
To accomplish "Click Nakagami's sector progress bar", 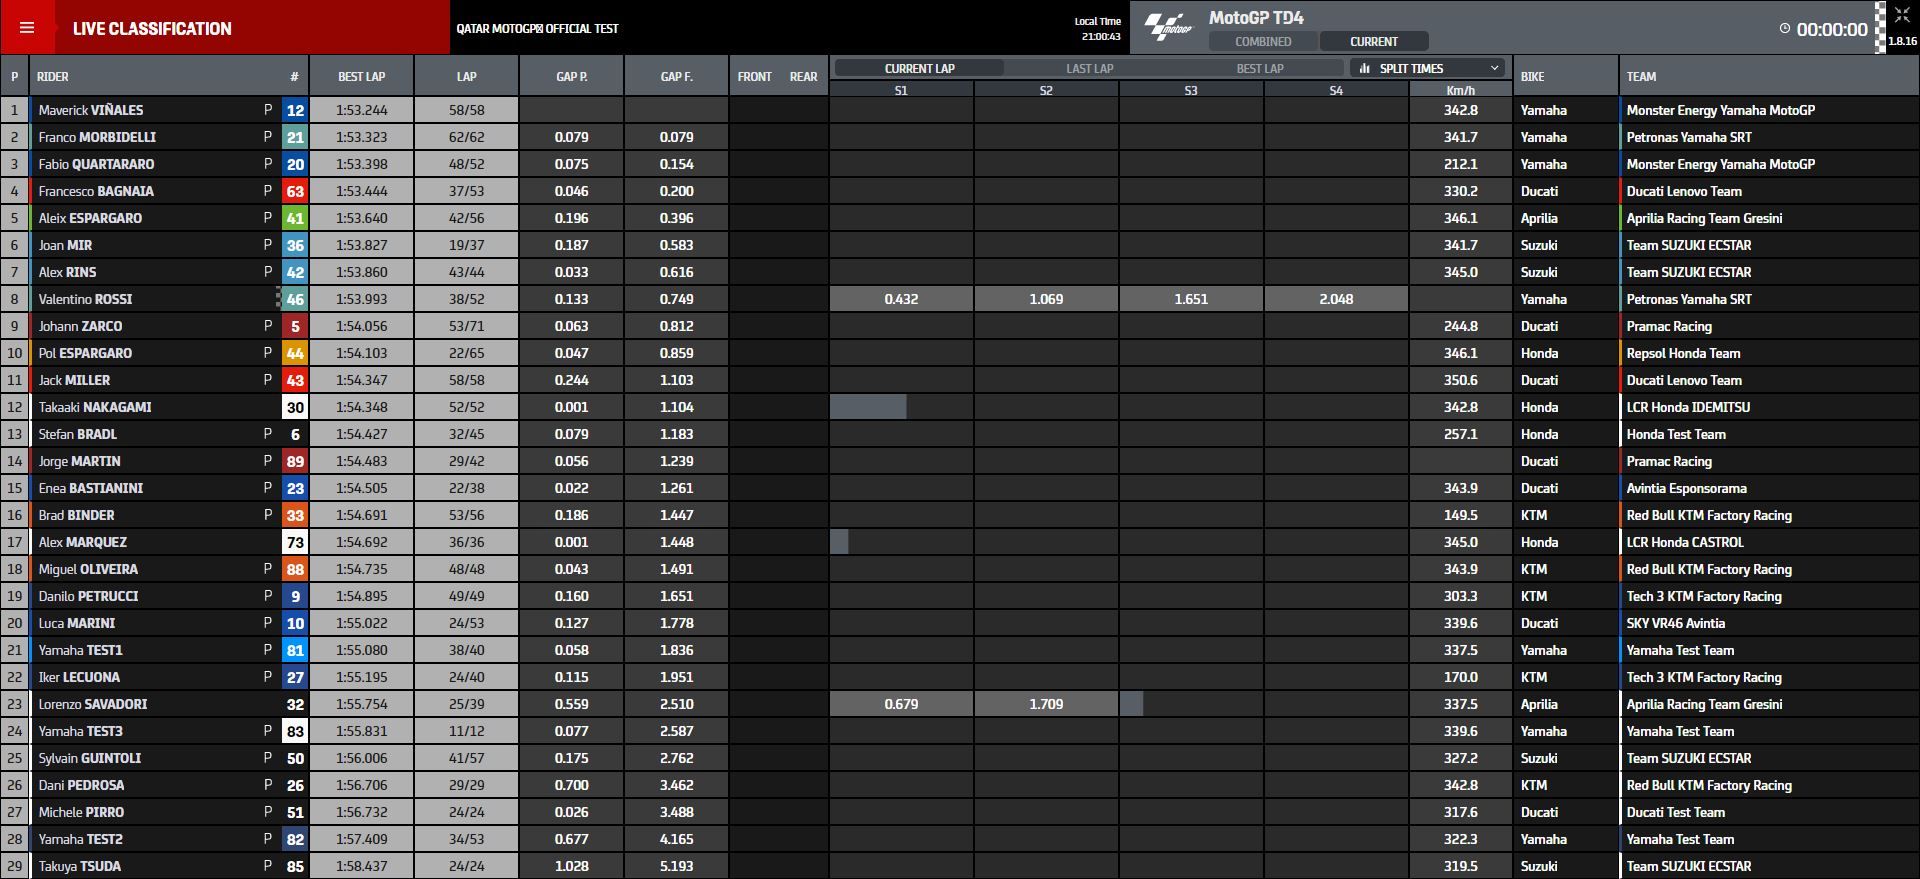I will [x=868, y=407].
